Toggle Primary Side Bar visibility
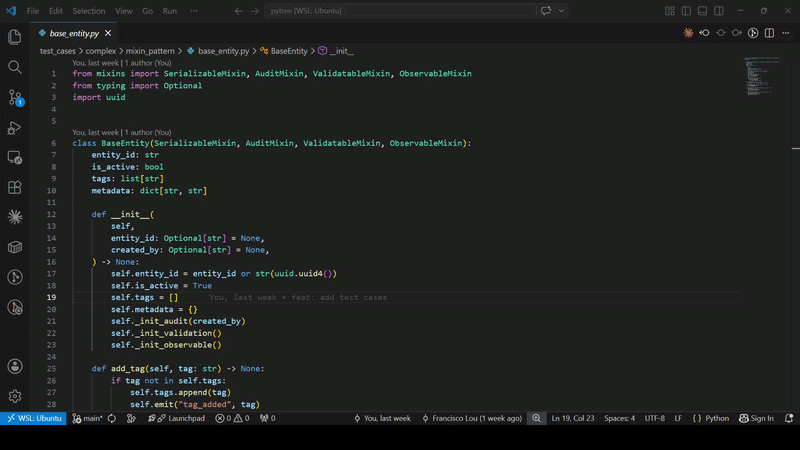The image size is (800, 450). (x=686, y=11)
